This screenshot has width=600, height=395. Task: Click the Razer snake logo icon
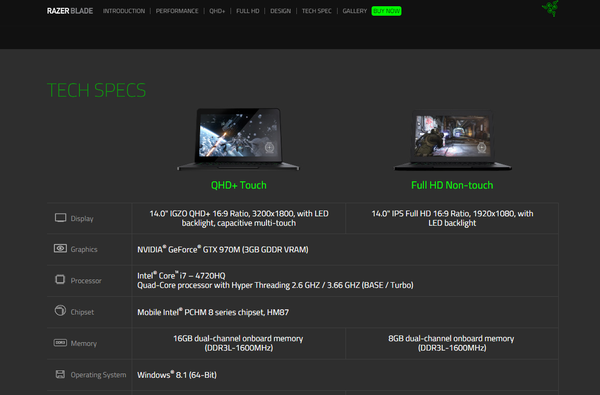pyautogui.click(x=550, y=8)
